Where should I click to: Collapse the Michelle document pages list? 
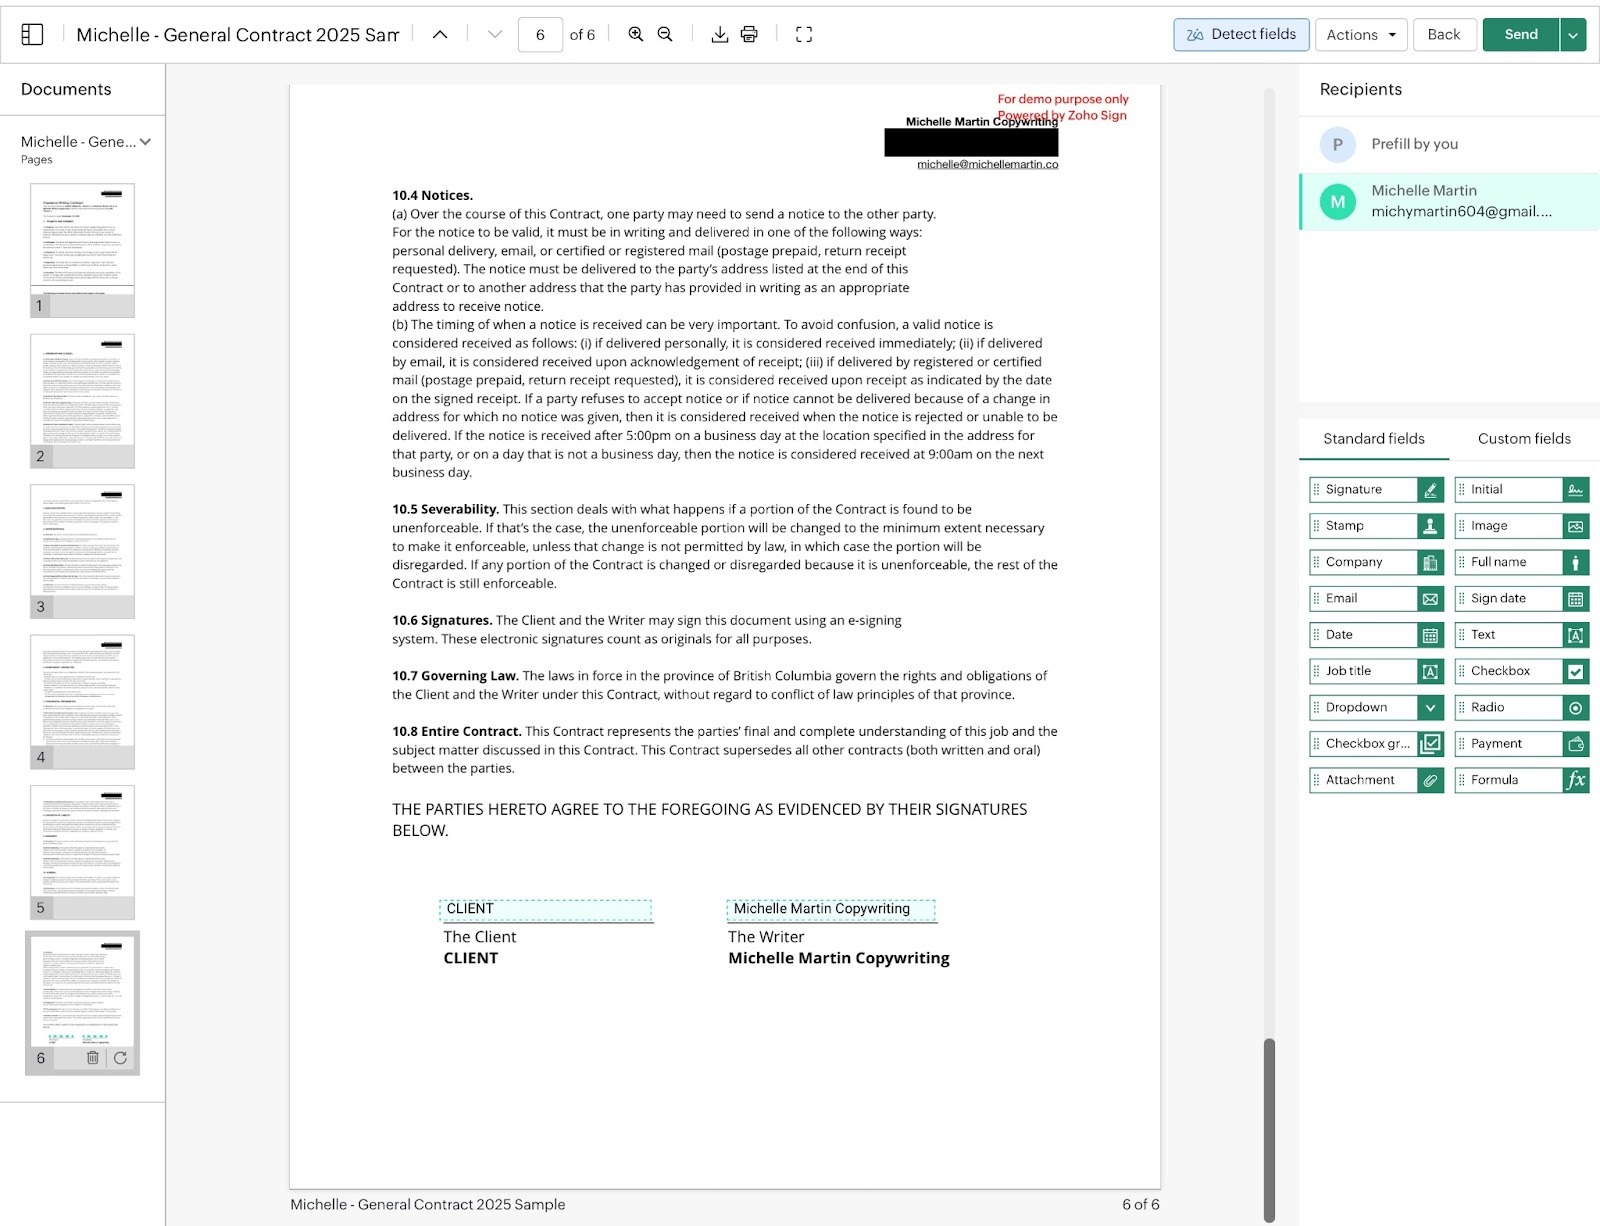pyautogui.click(x=147, y=141)
